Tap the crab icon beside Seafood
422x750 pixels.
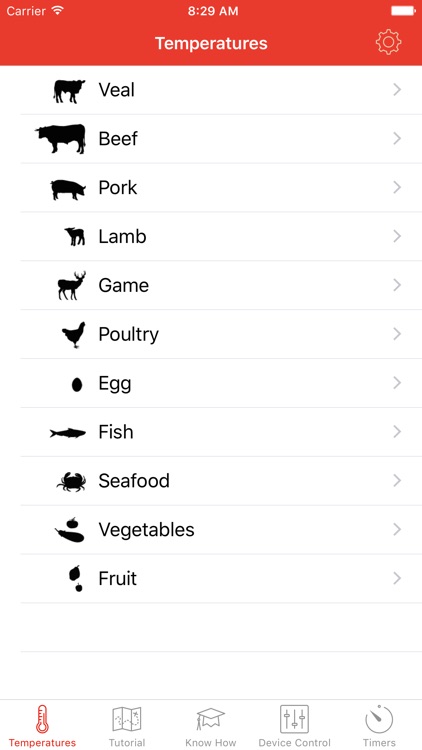[71, 482]
